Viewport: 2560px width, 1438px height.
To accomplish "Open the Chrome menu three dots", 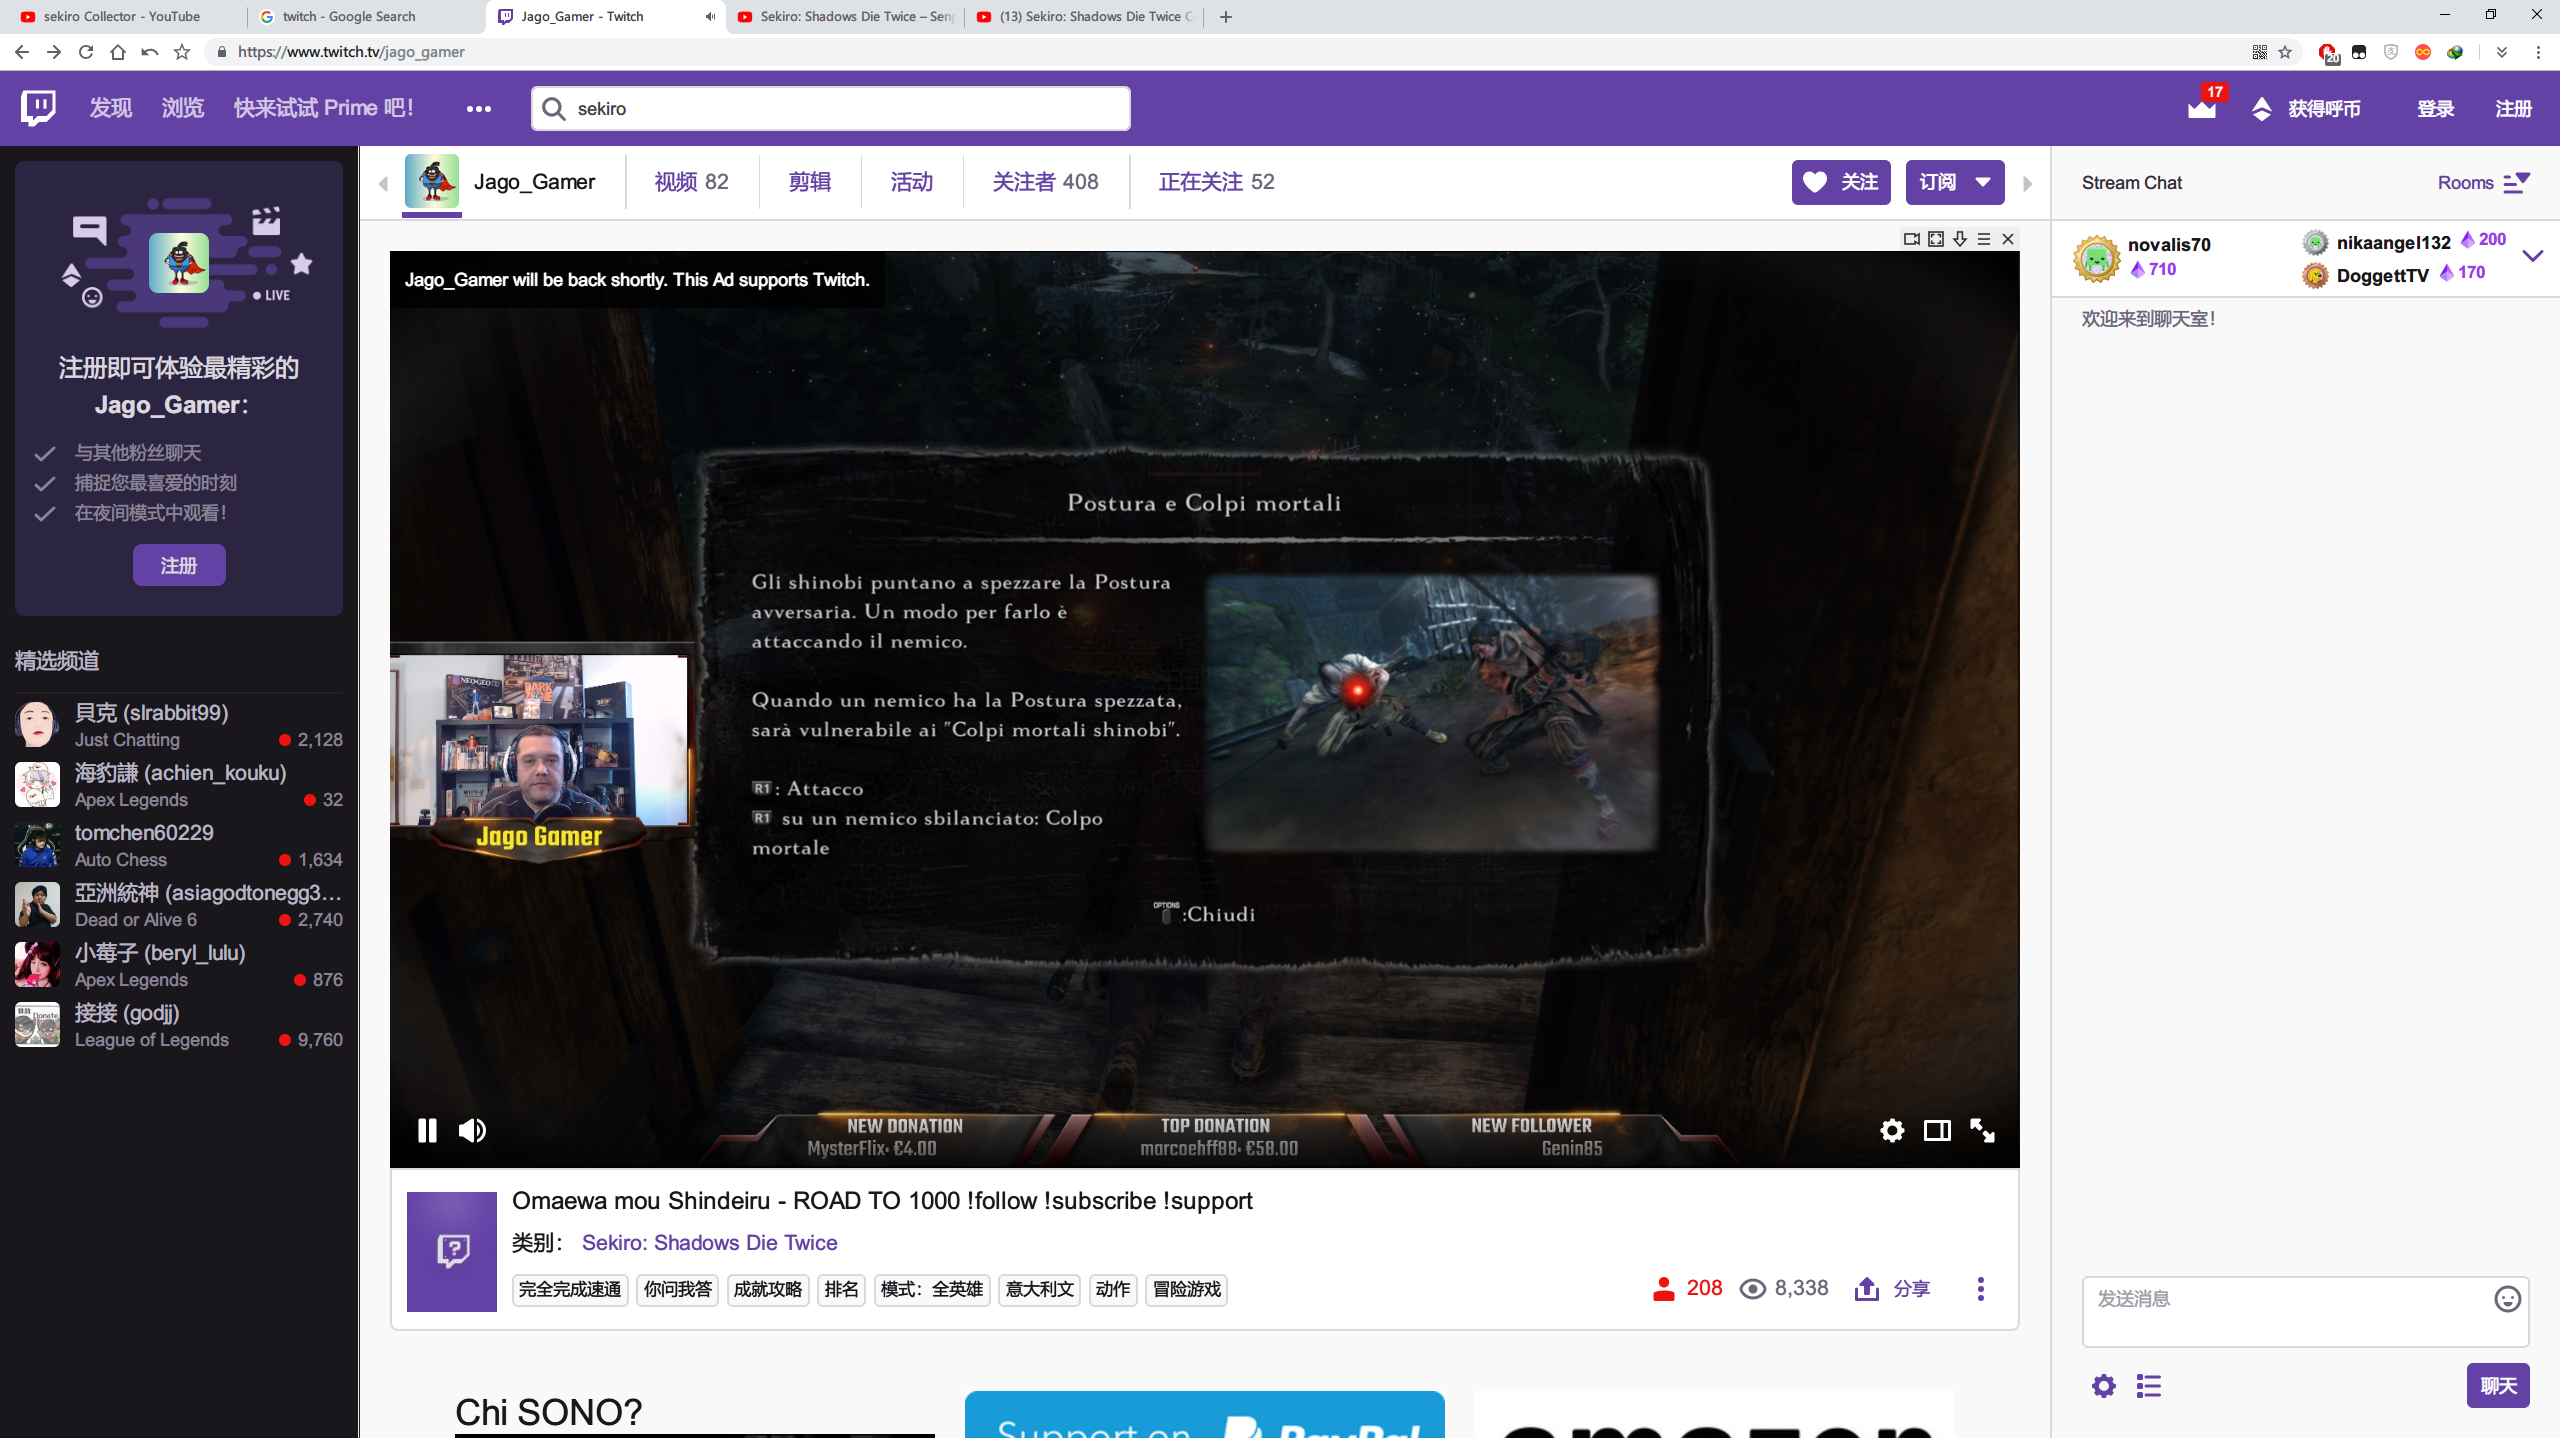I will 2538,52.
